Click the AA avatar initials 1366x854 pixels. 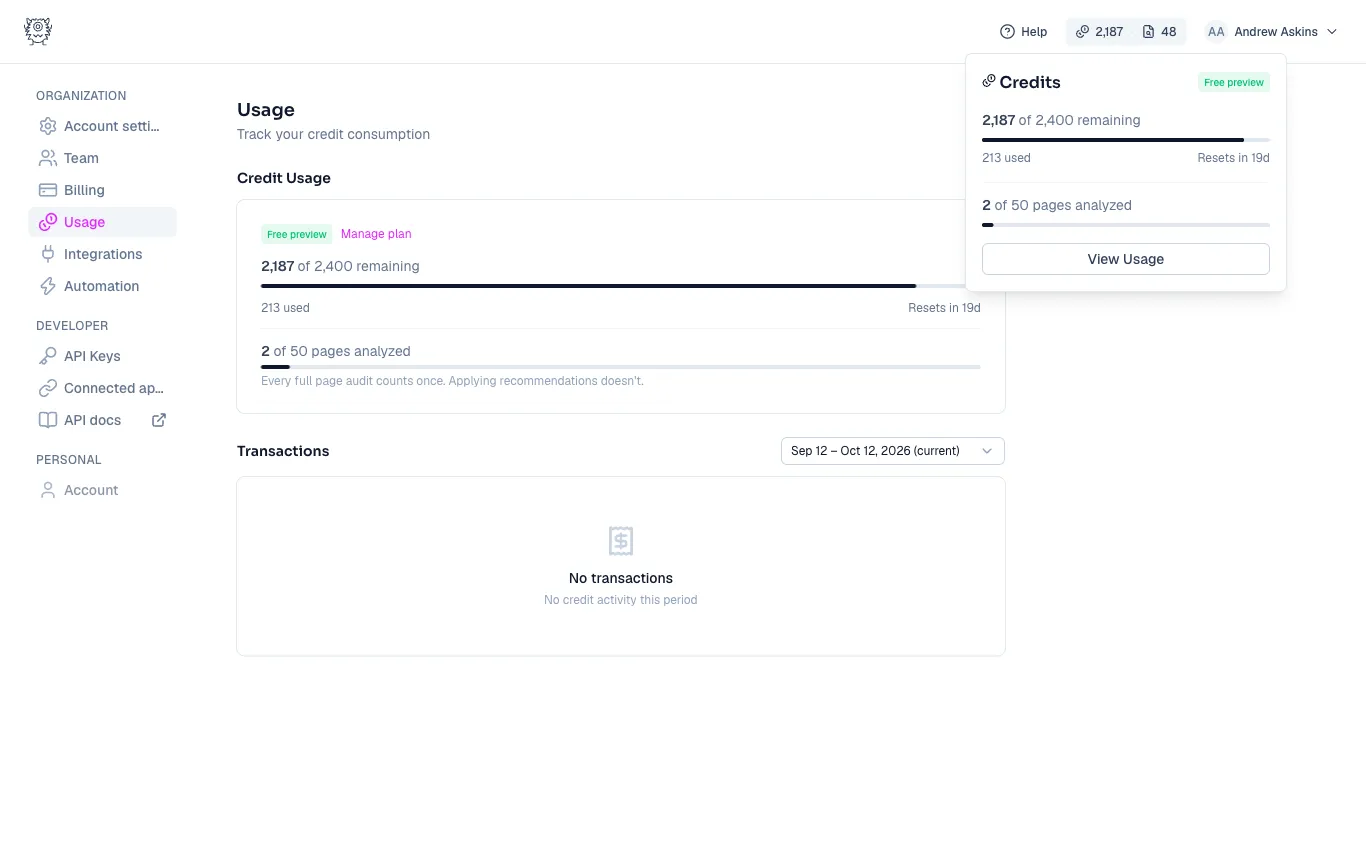coord(1216,32)
